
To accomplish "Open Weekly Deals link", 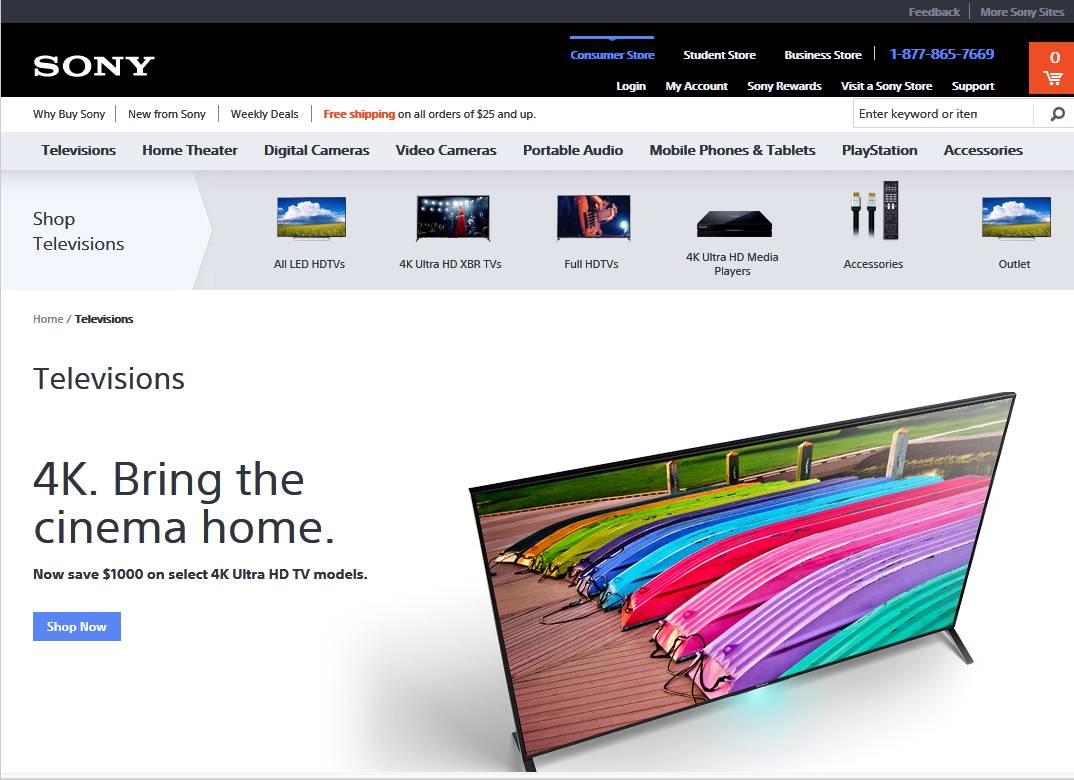I will pos(264,114).
